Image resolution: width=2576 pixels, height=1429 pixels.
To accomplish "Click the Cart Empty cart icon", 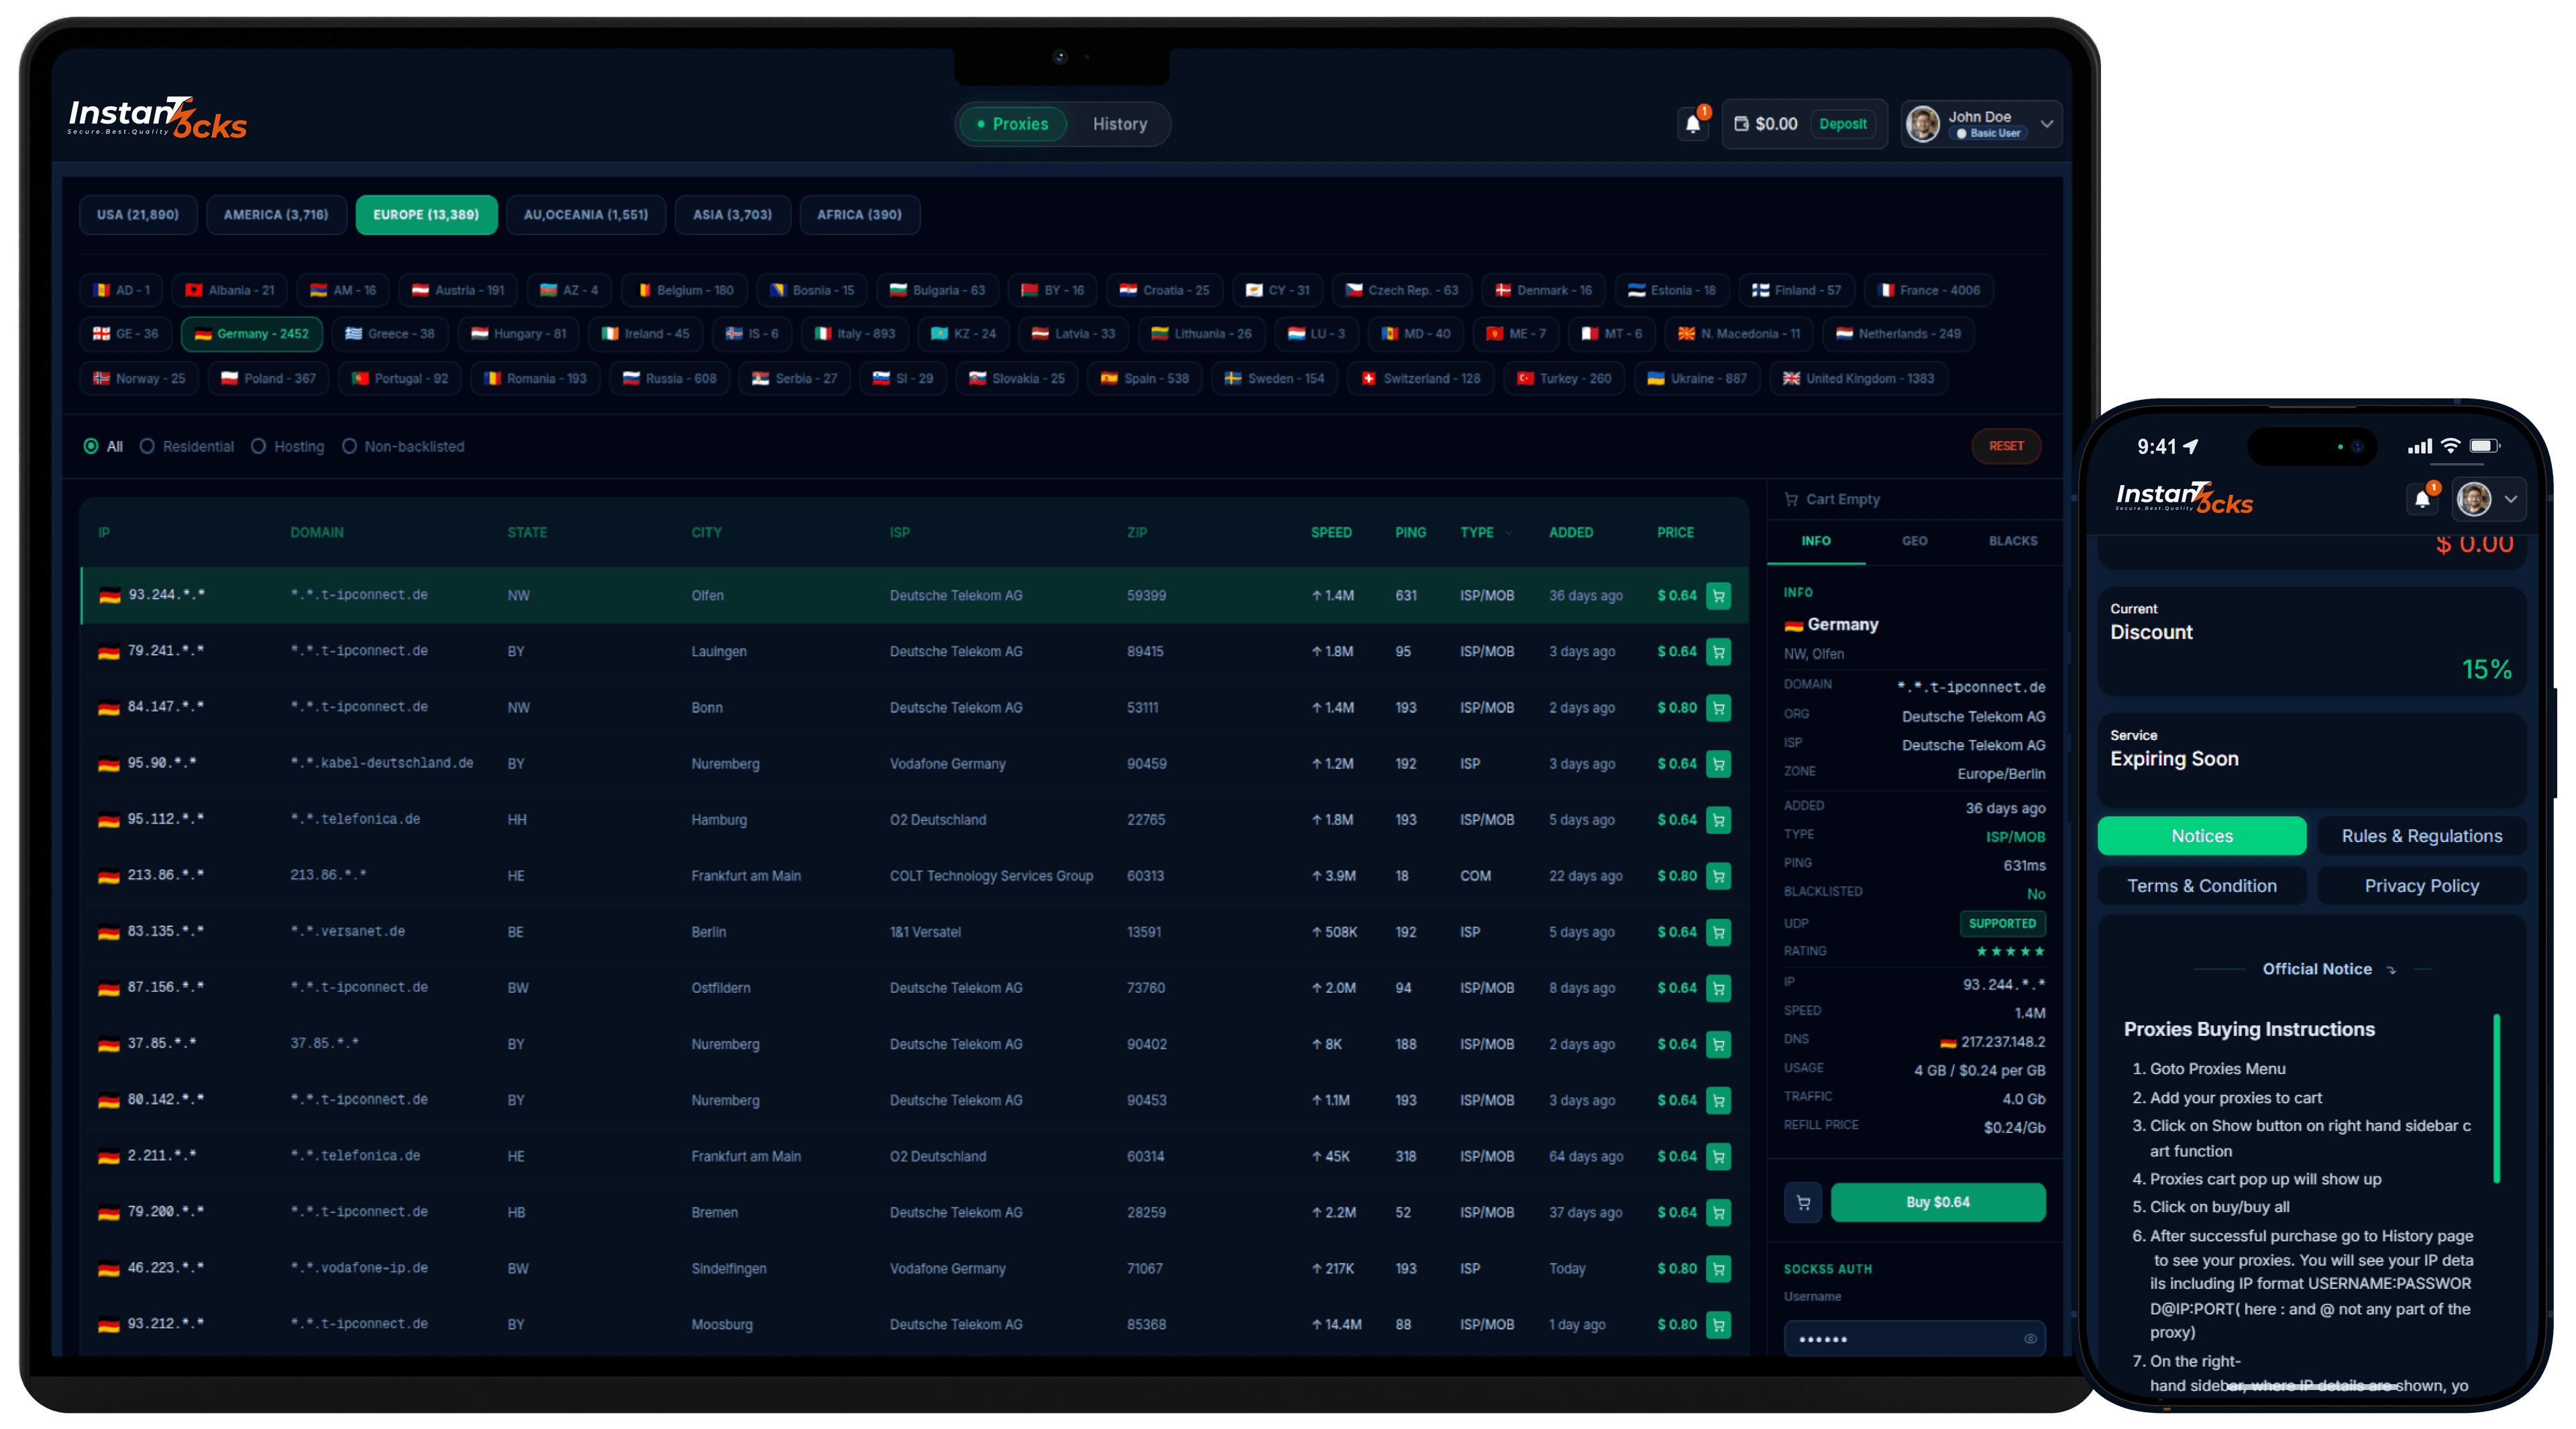I will pyautogui.click(x=1791, y=499).
